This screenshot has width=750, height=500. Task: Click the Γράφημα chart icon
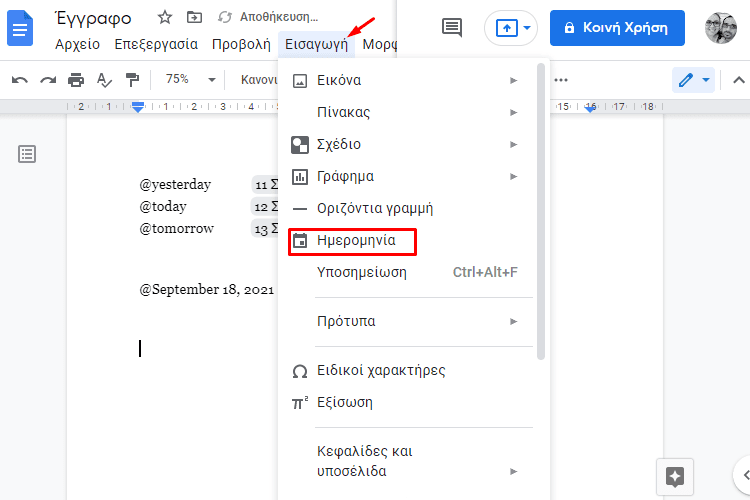[300, 177]
